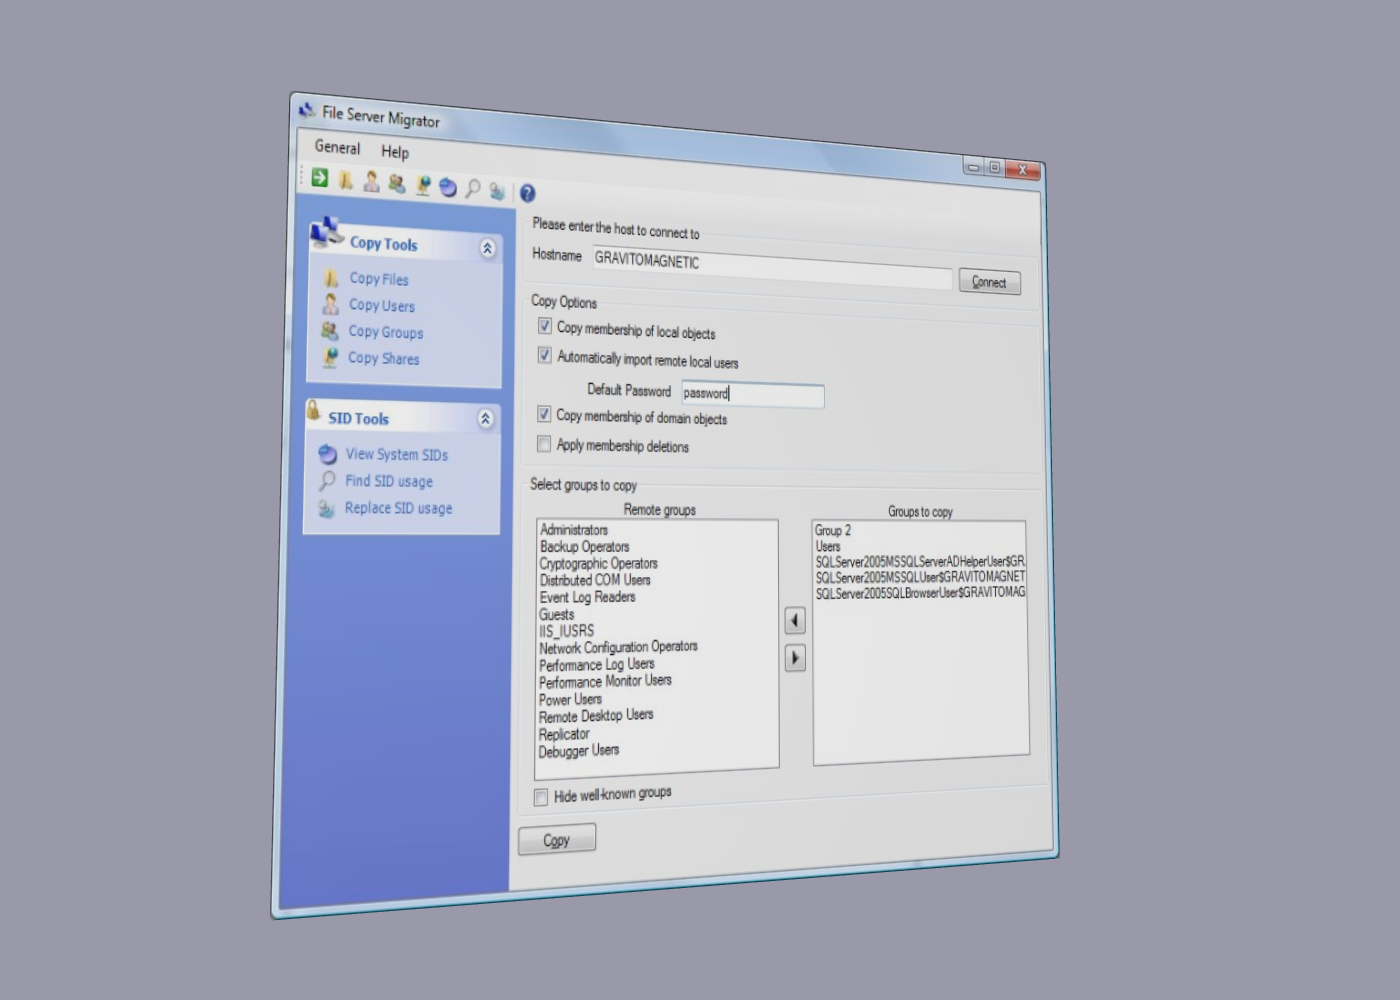Open help via blue question mark icon
The image size is (1400, 1000).
click(527, 193)
